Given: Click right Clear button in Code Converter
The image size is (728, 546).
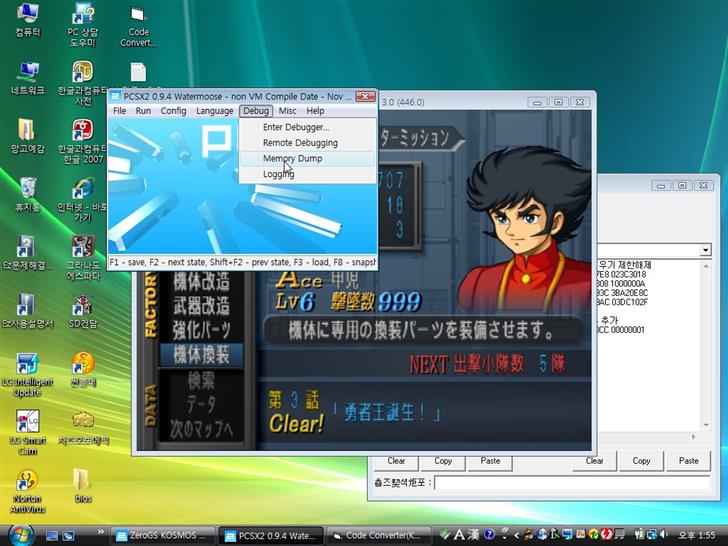Looking at the screenshot, I should click(594, 461).
